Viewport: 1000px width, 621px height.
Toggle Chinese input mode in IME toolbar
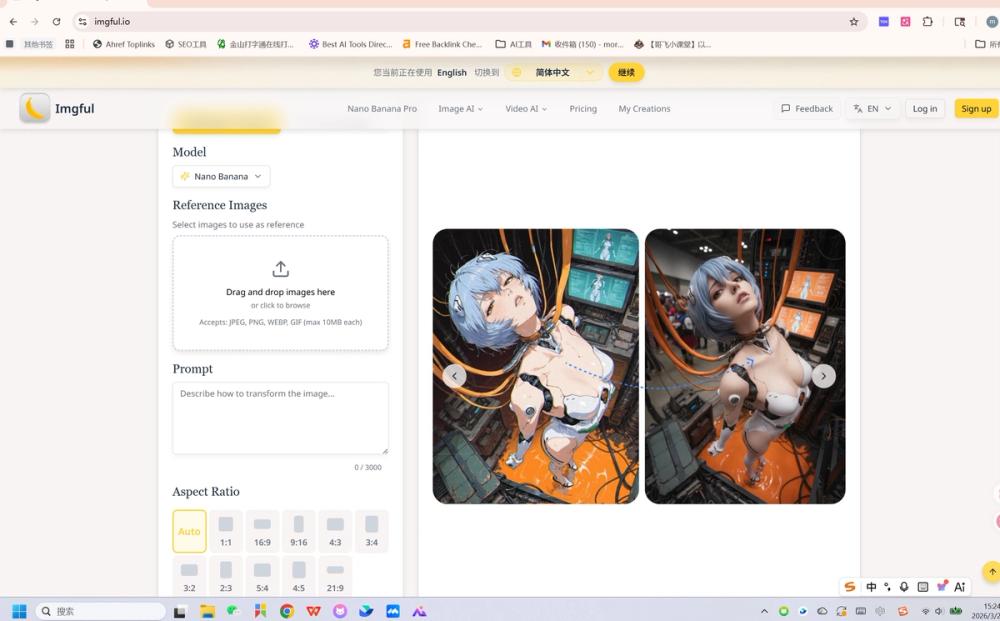tap(871, 587)
